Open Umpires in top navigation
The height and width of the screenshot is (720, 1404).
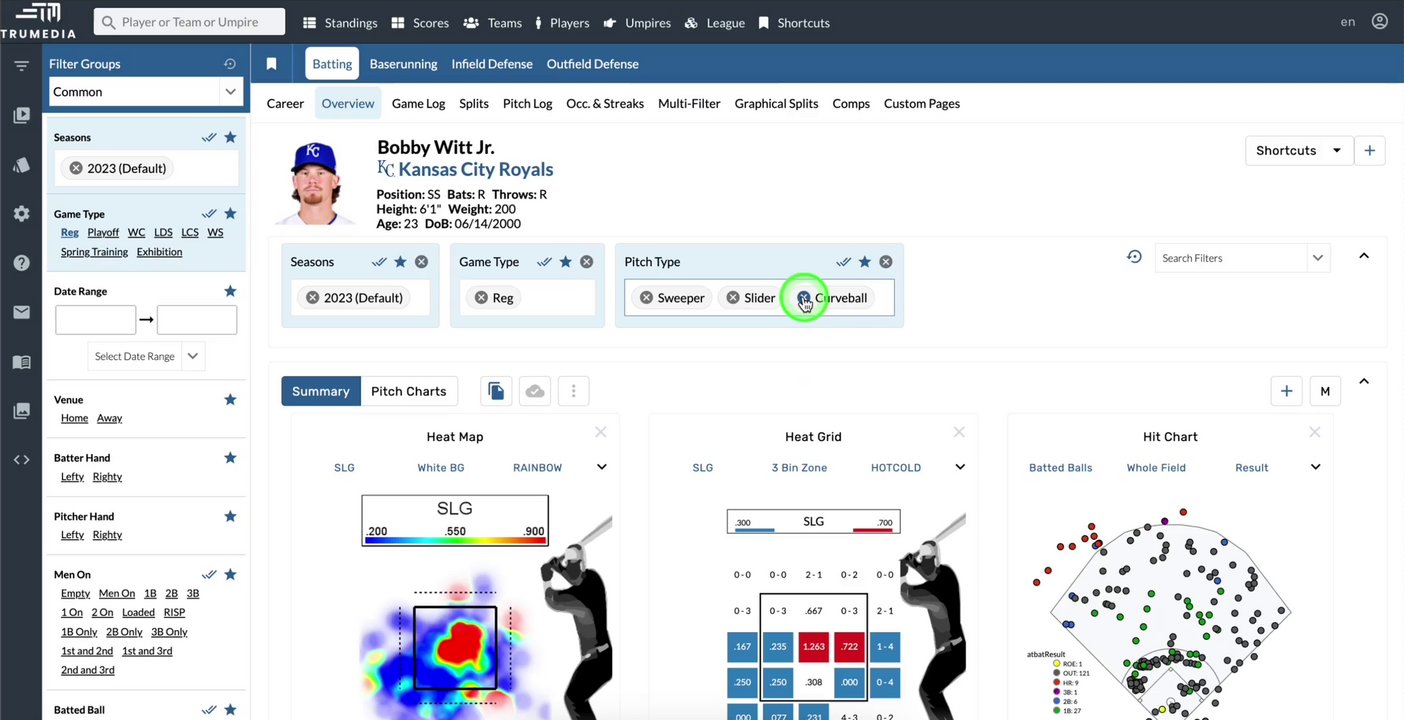coord(637,22)
